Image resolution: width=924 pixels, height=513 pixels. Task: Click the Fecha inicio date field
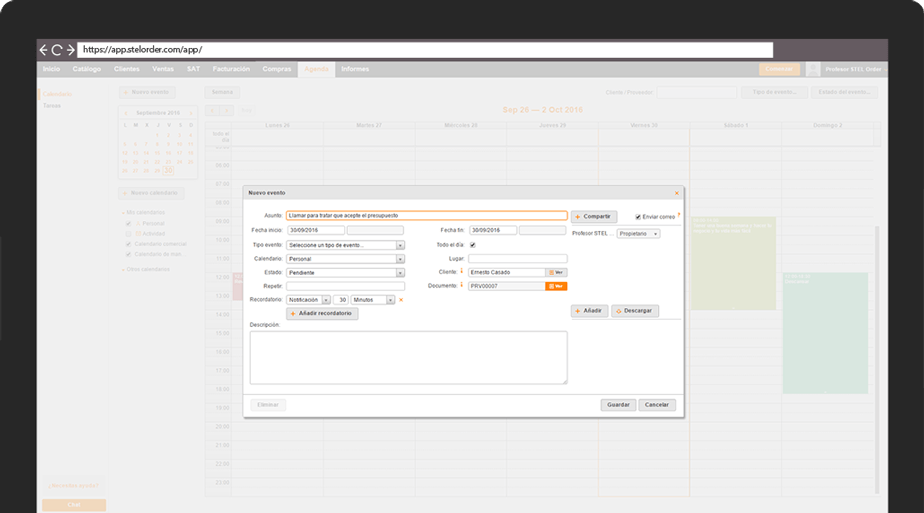coord(316,230)
